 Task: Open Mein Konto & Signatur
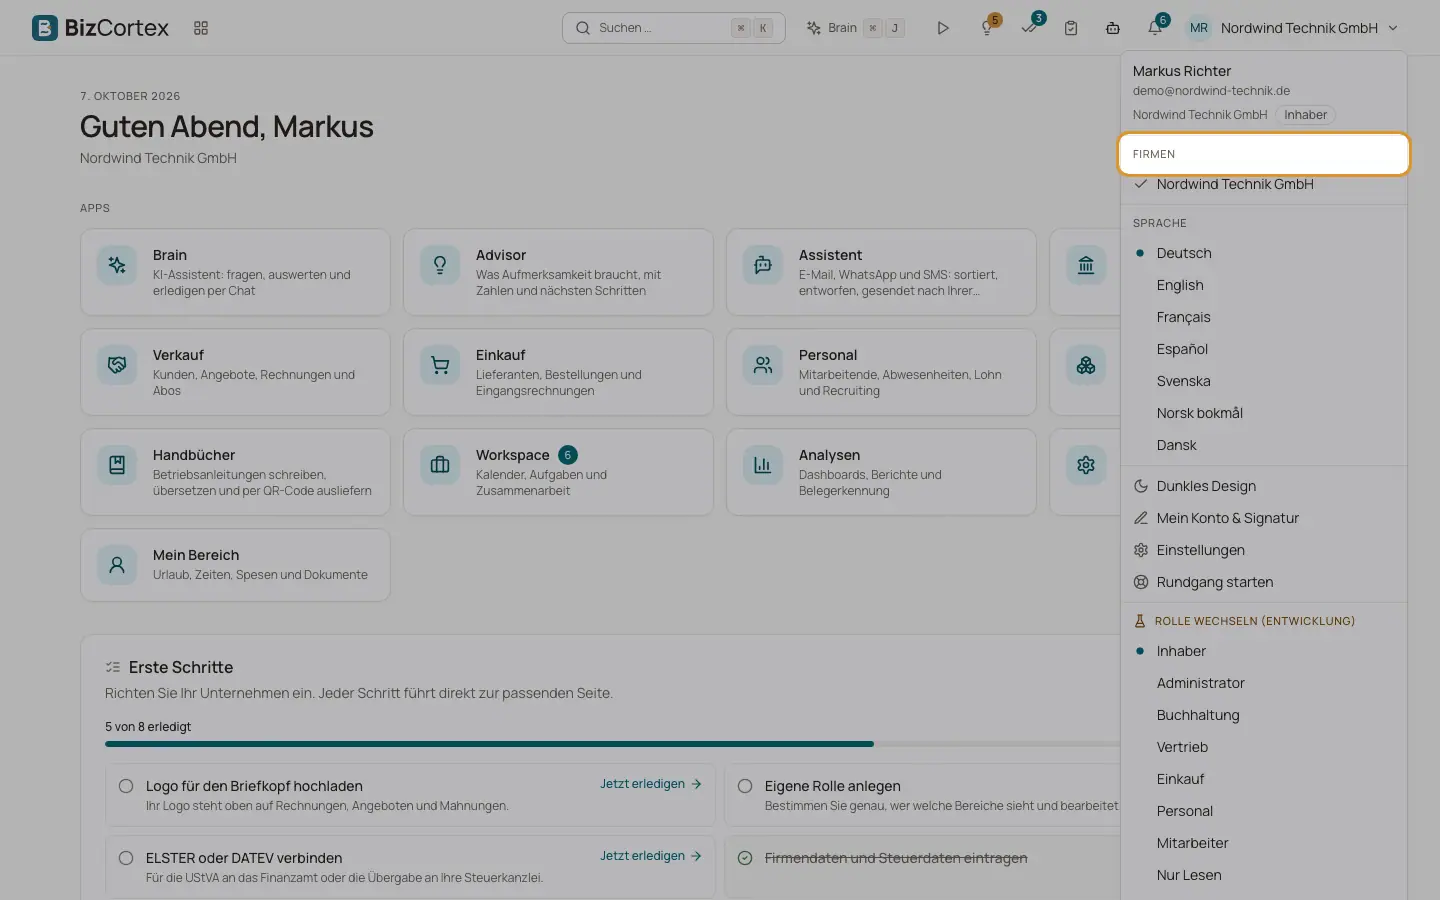(1264, 518)
